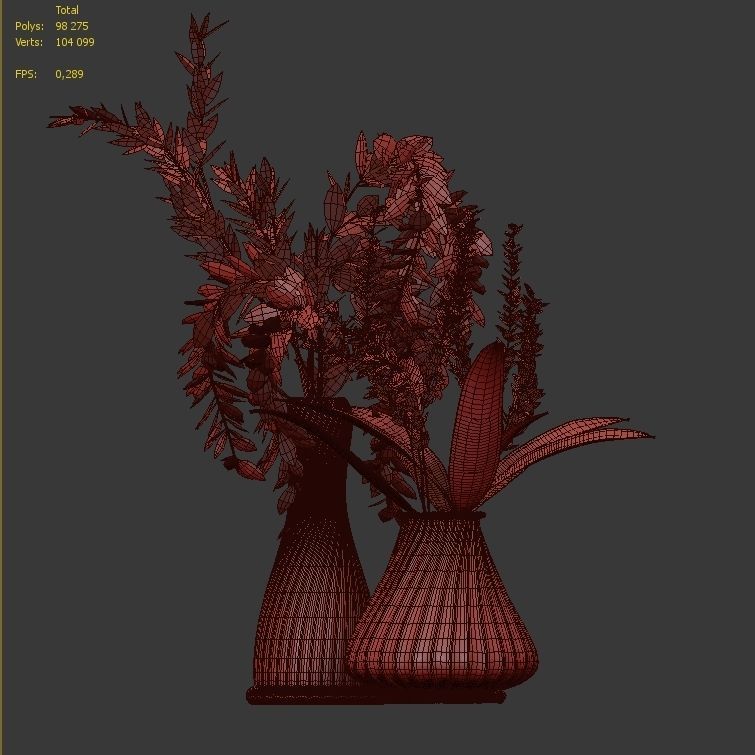Viewport: 755px width, 755px height.
Task: Select the vertex count '104 099'
Action: coord(75,42)
